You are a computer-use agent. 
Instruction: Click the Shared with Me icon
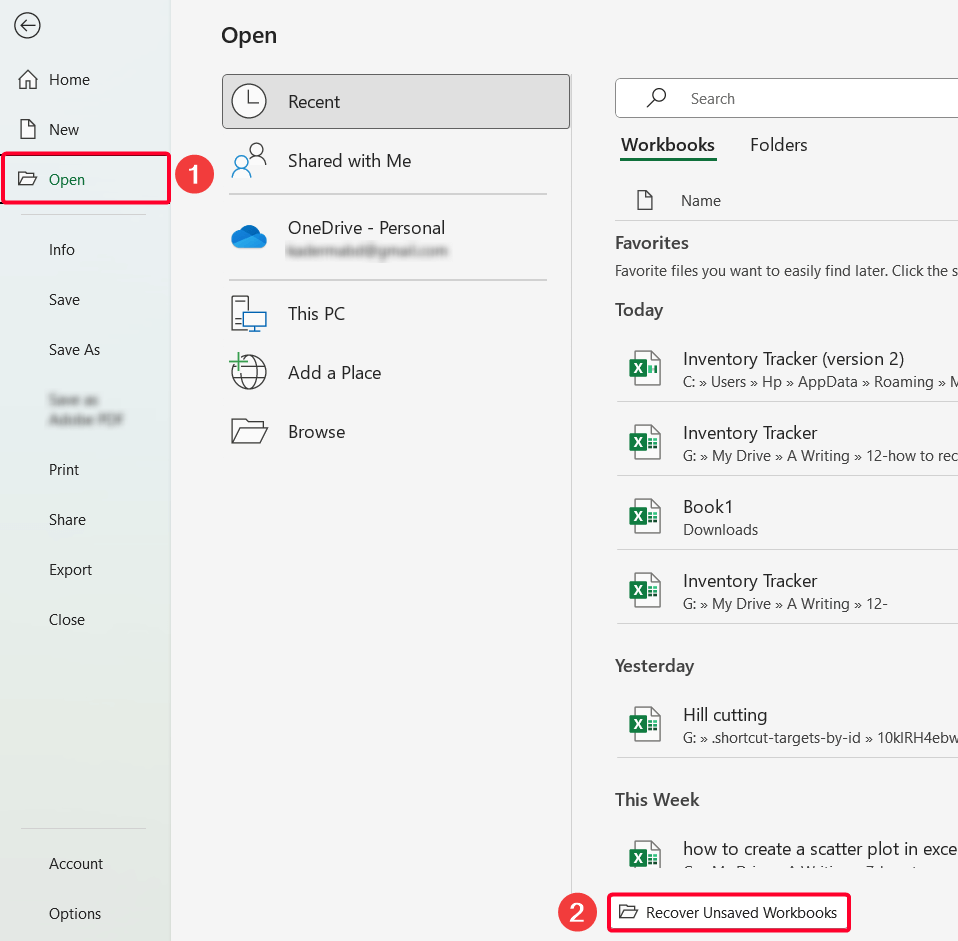point(248,158)
